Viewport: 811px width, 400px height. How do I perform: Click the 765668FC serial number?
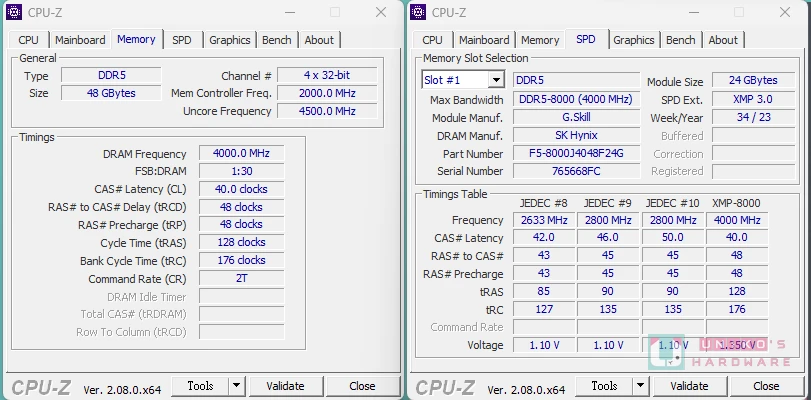coord(576,171)
